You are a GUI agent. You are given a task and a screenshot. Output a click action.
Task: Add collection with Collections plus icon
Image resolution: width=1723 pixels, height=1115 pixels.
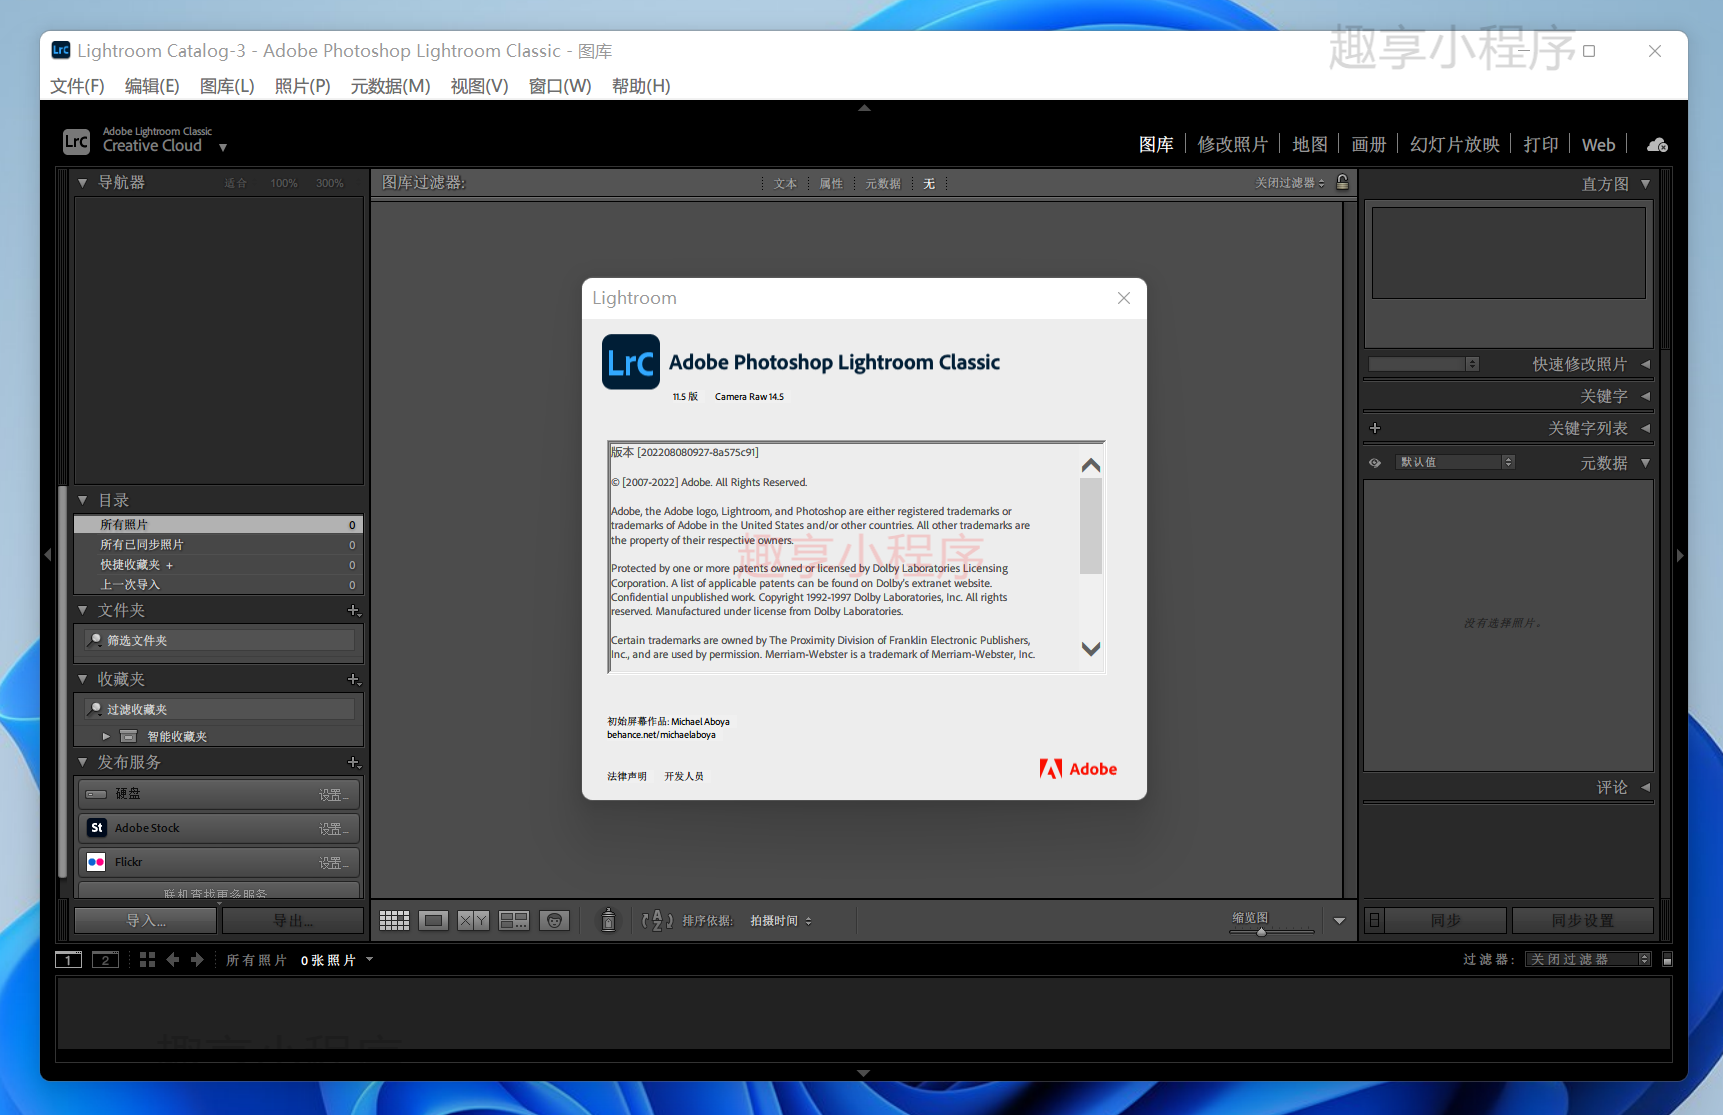[x=353, y=679]
